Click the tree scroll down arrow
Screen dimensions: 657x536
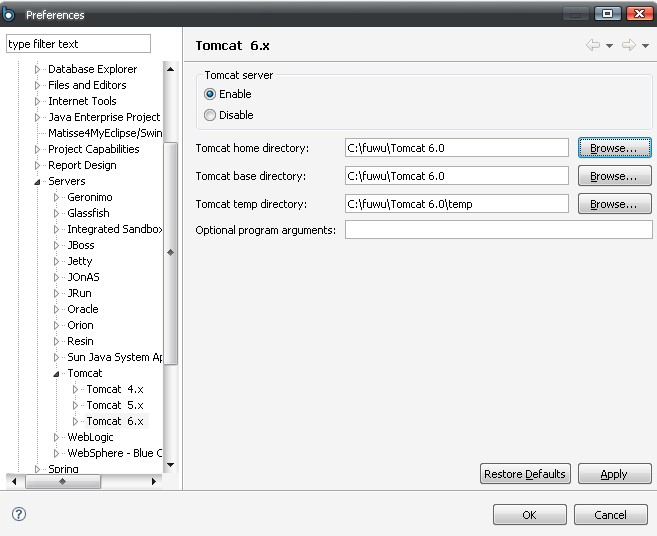coord(170,465)
